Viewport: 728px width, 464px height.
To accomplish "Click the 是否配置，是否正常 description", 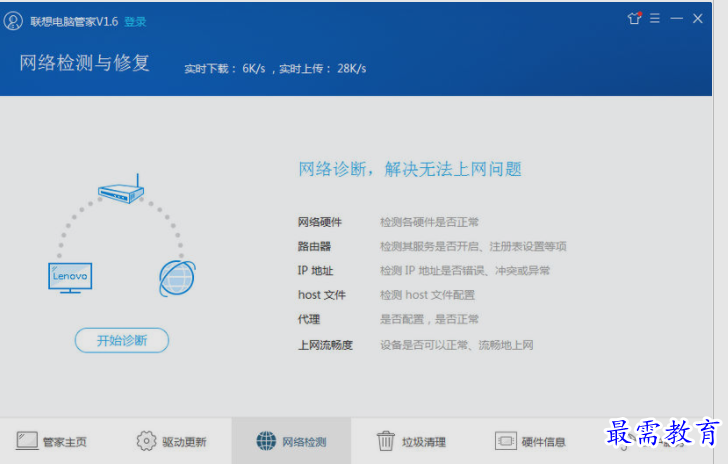I will 429,320.
